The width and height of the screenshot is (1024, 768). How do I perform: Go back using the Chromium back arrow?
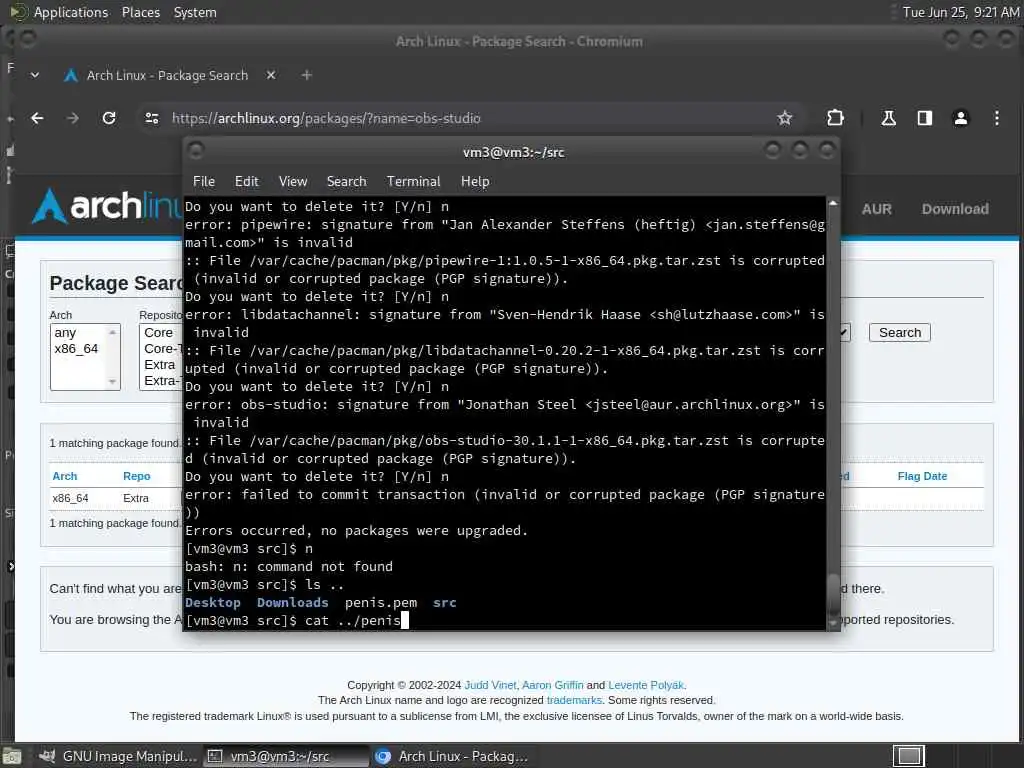pos(37,118)
